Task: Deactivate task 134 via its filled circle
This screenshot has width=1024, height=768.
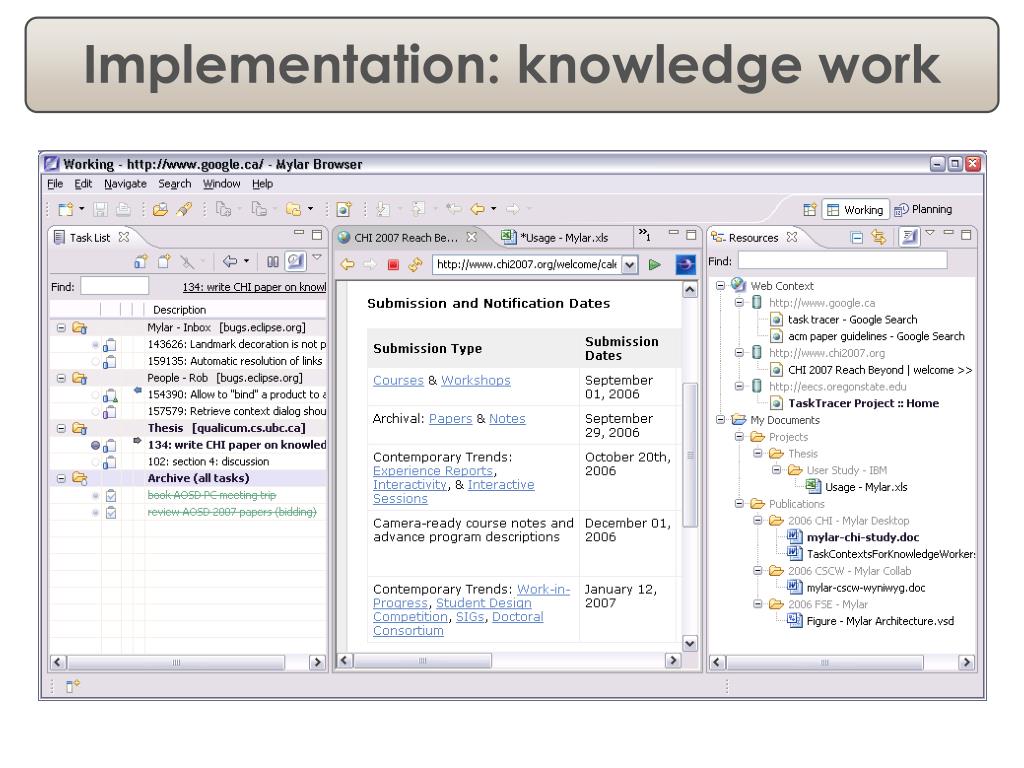Action: pos(95,445)
